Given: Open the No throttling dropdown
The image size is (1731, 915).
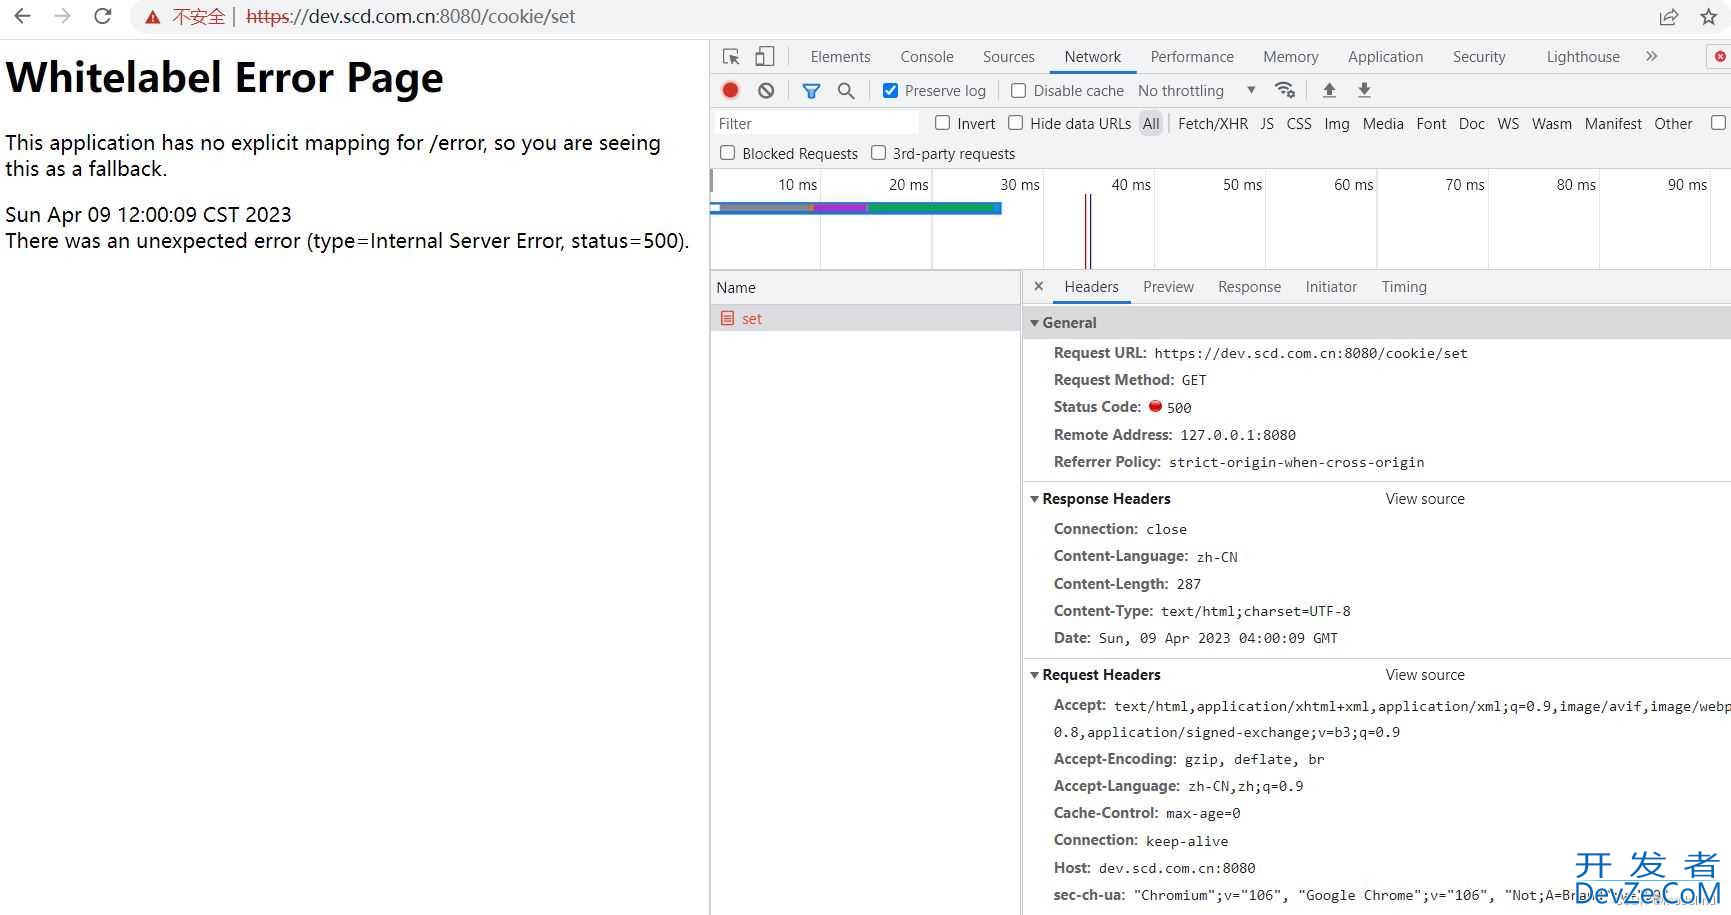Looking at the screenshot, I should [x=1196, y=90].
